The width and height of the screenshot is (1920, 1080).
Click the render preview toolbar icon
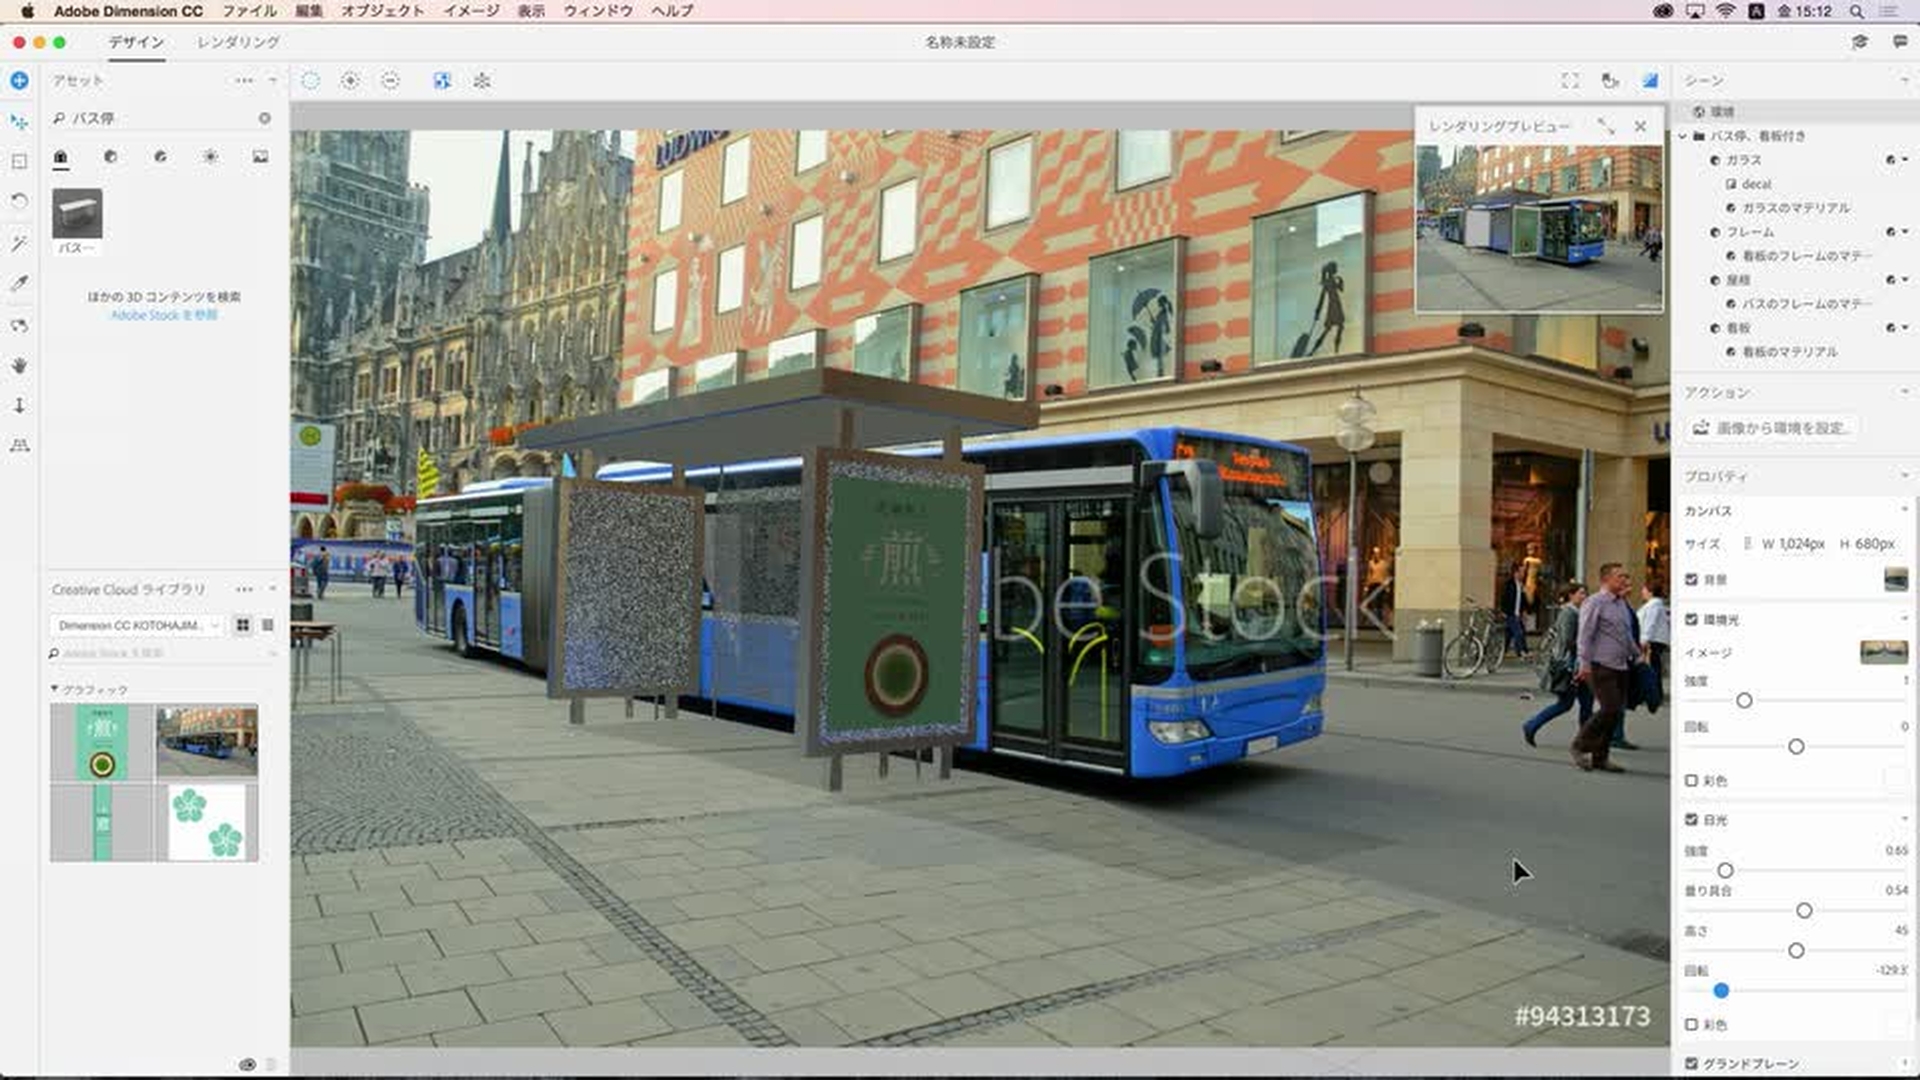pos(1650,81)
